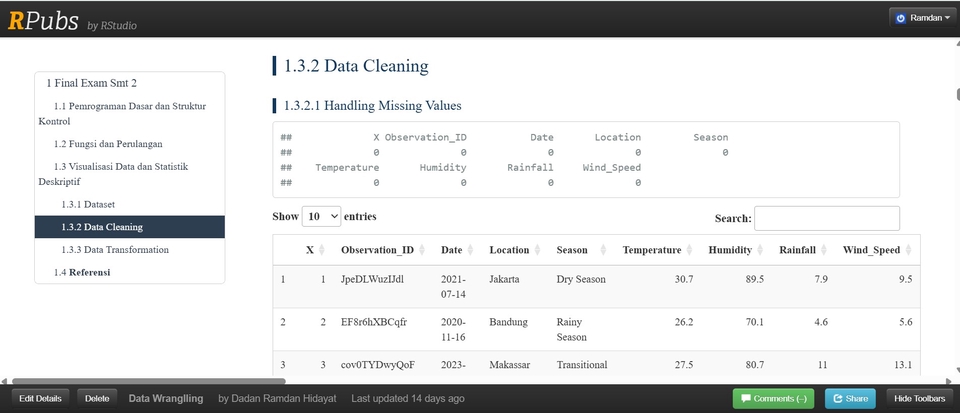Click the RPubs logo
Image resolution: width=960 pixels, height=413 pixels.
click(x=42, y=20)
